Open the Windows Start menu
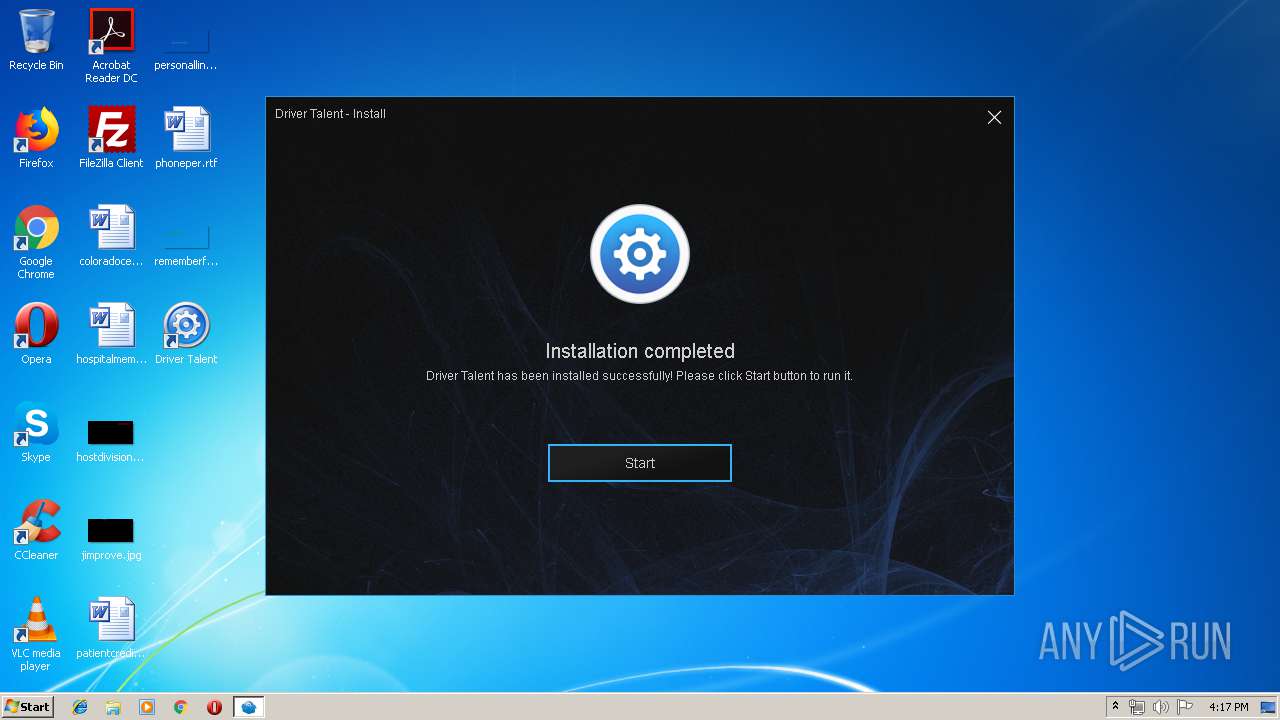Screen dimensions: 1280x720 (x=28, y=707)
